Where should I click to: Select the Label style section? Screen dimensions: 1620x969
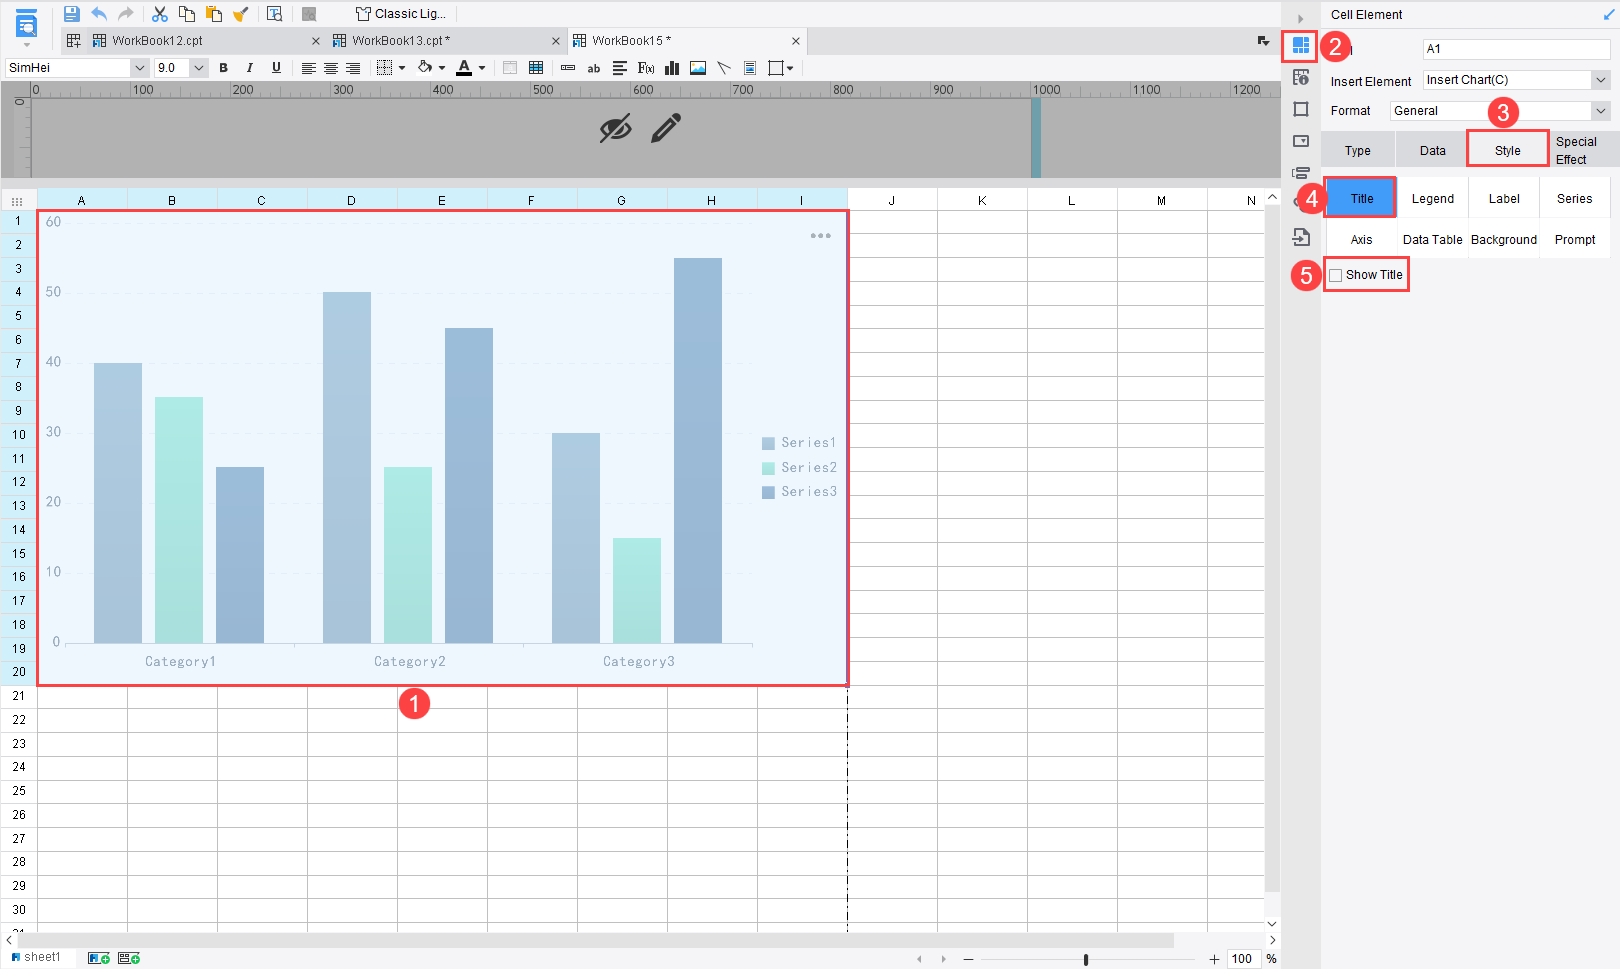[1504, 199]
